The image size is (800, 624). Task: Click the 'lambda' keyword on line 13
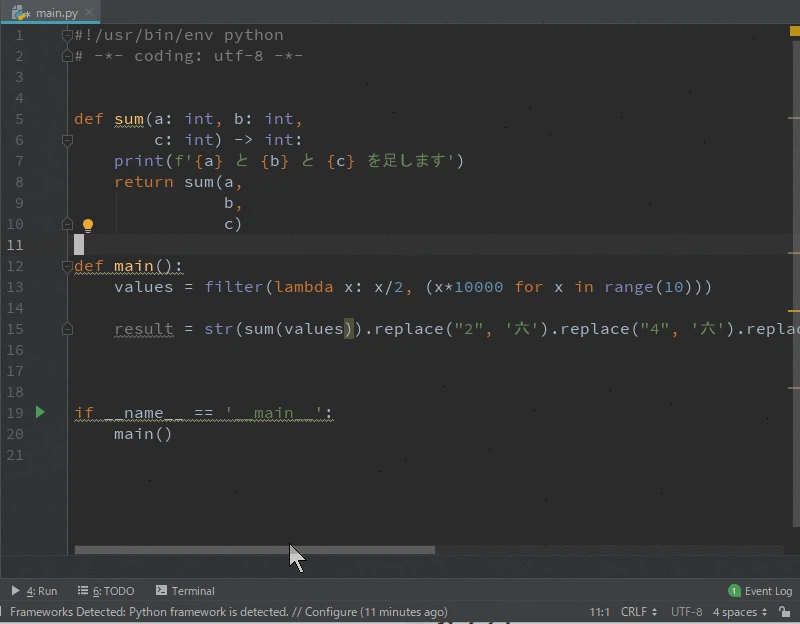tap(304, 287)
